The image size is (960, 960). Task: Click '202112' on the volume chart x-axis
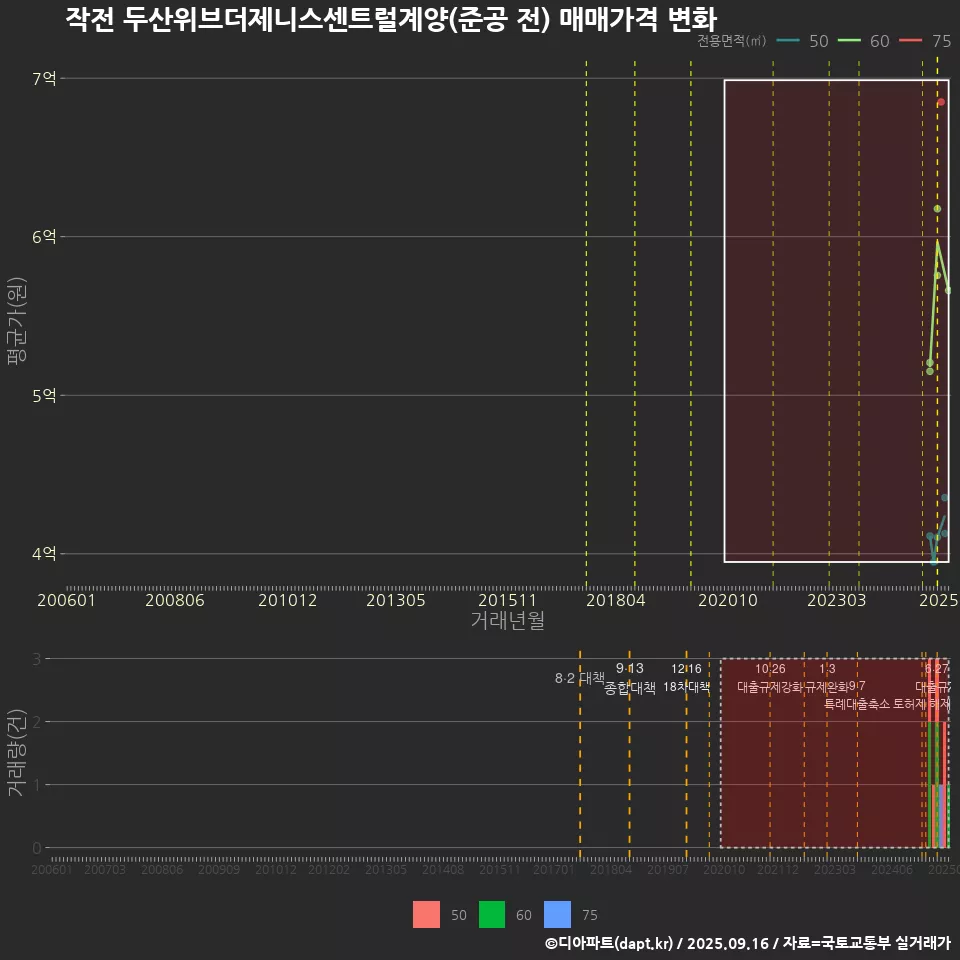(778, 869)
